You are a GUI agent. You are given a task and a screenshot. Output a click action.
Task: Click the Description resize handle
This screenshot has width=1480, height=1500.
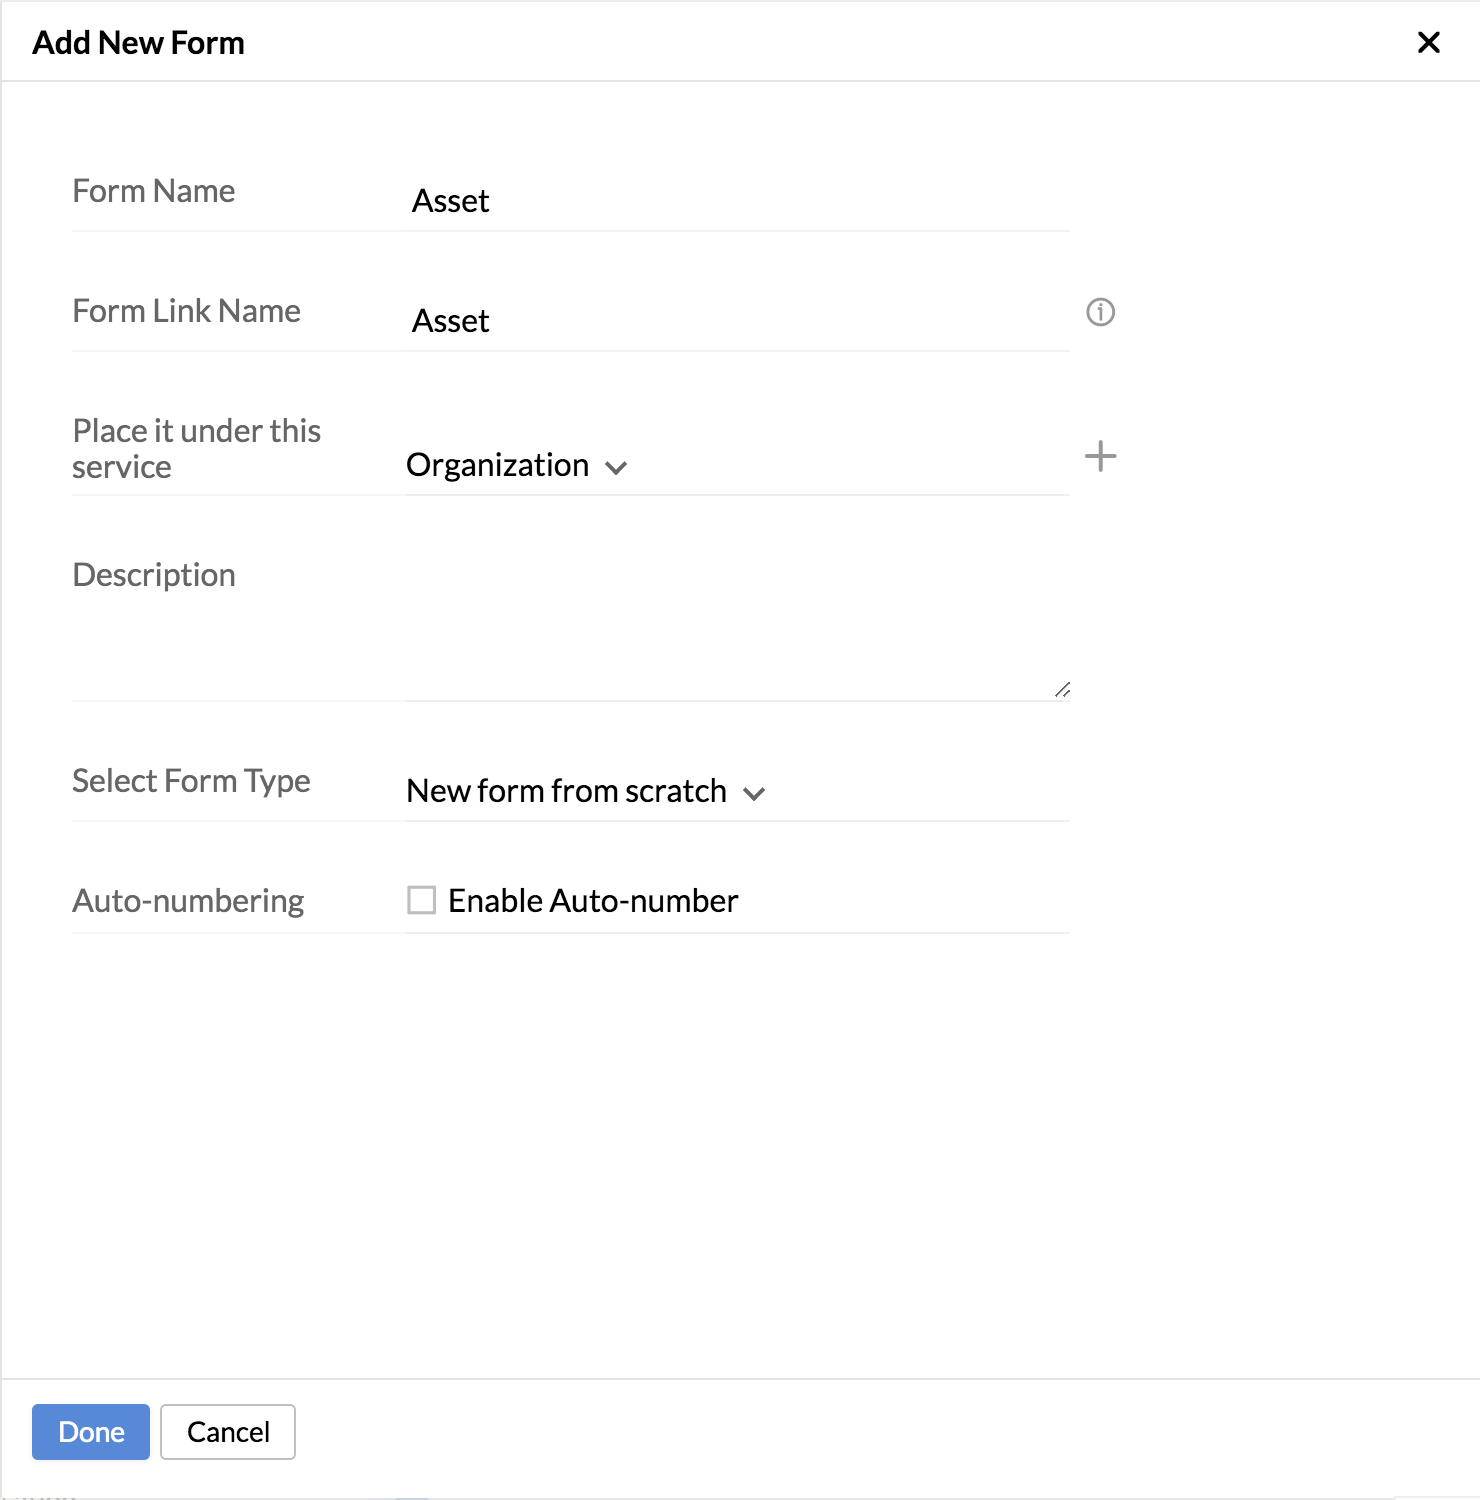pos(1062,689)
